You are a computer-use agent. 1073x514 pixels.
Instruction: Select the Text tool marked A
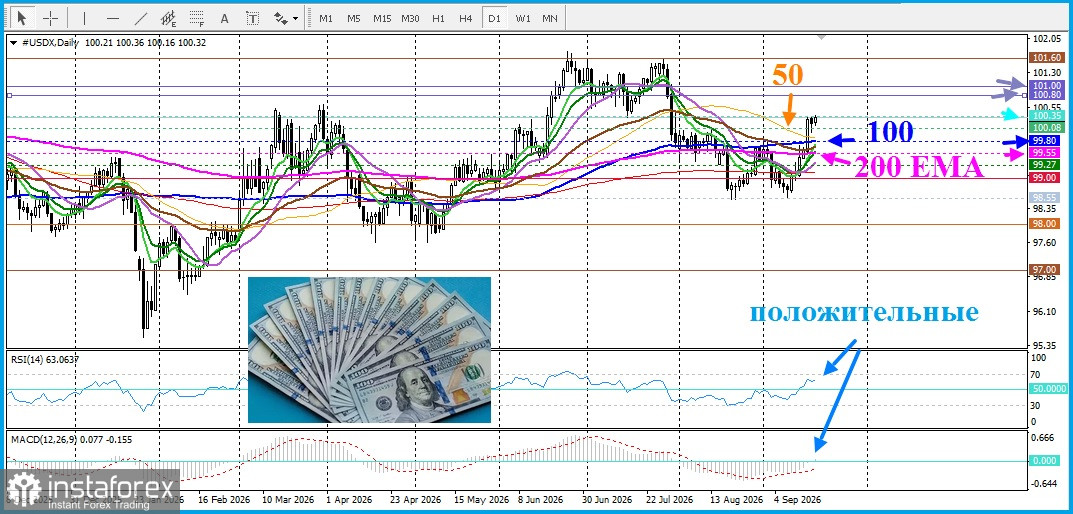[224, 18]
